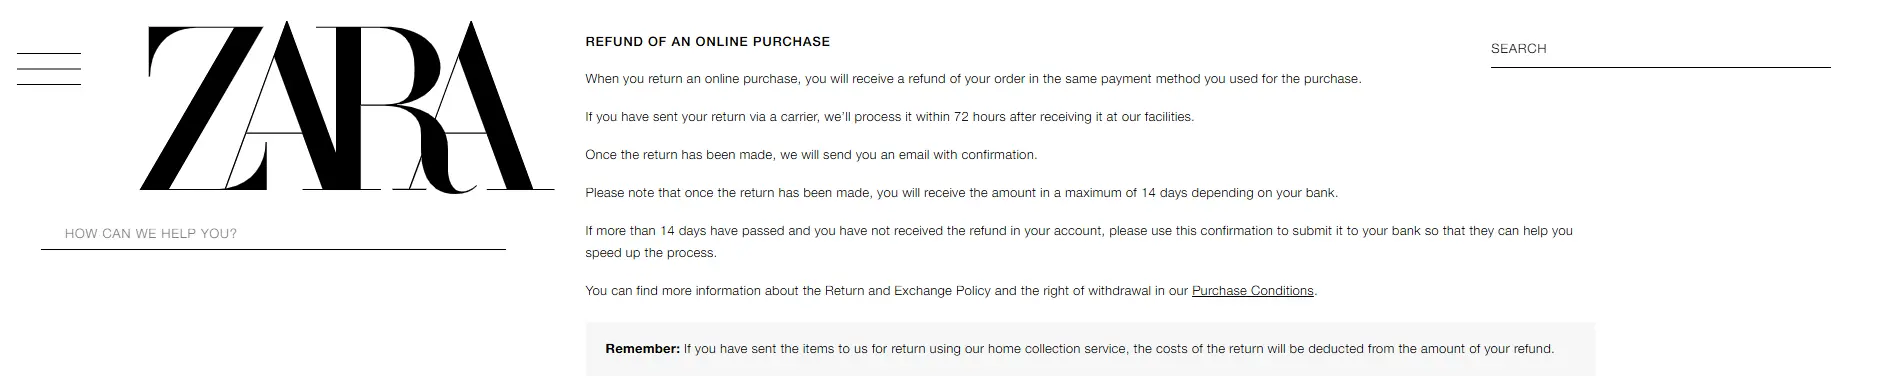
Task: Click the 'speed up the process' text line
Action: [x=651, y=253]
